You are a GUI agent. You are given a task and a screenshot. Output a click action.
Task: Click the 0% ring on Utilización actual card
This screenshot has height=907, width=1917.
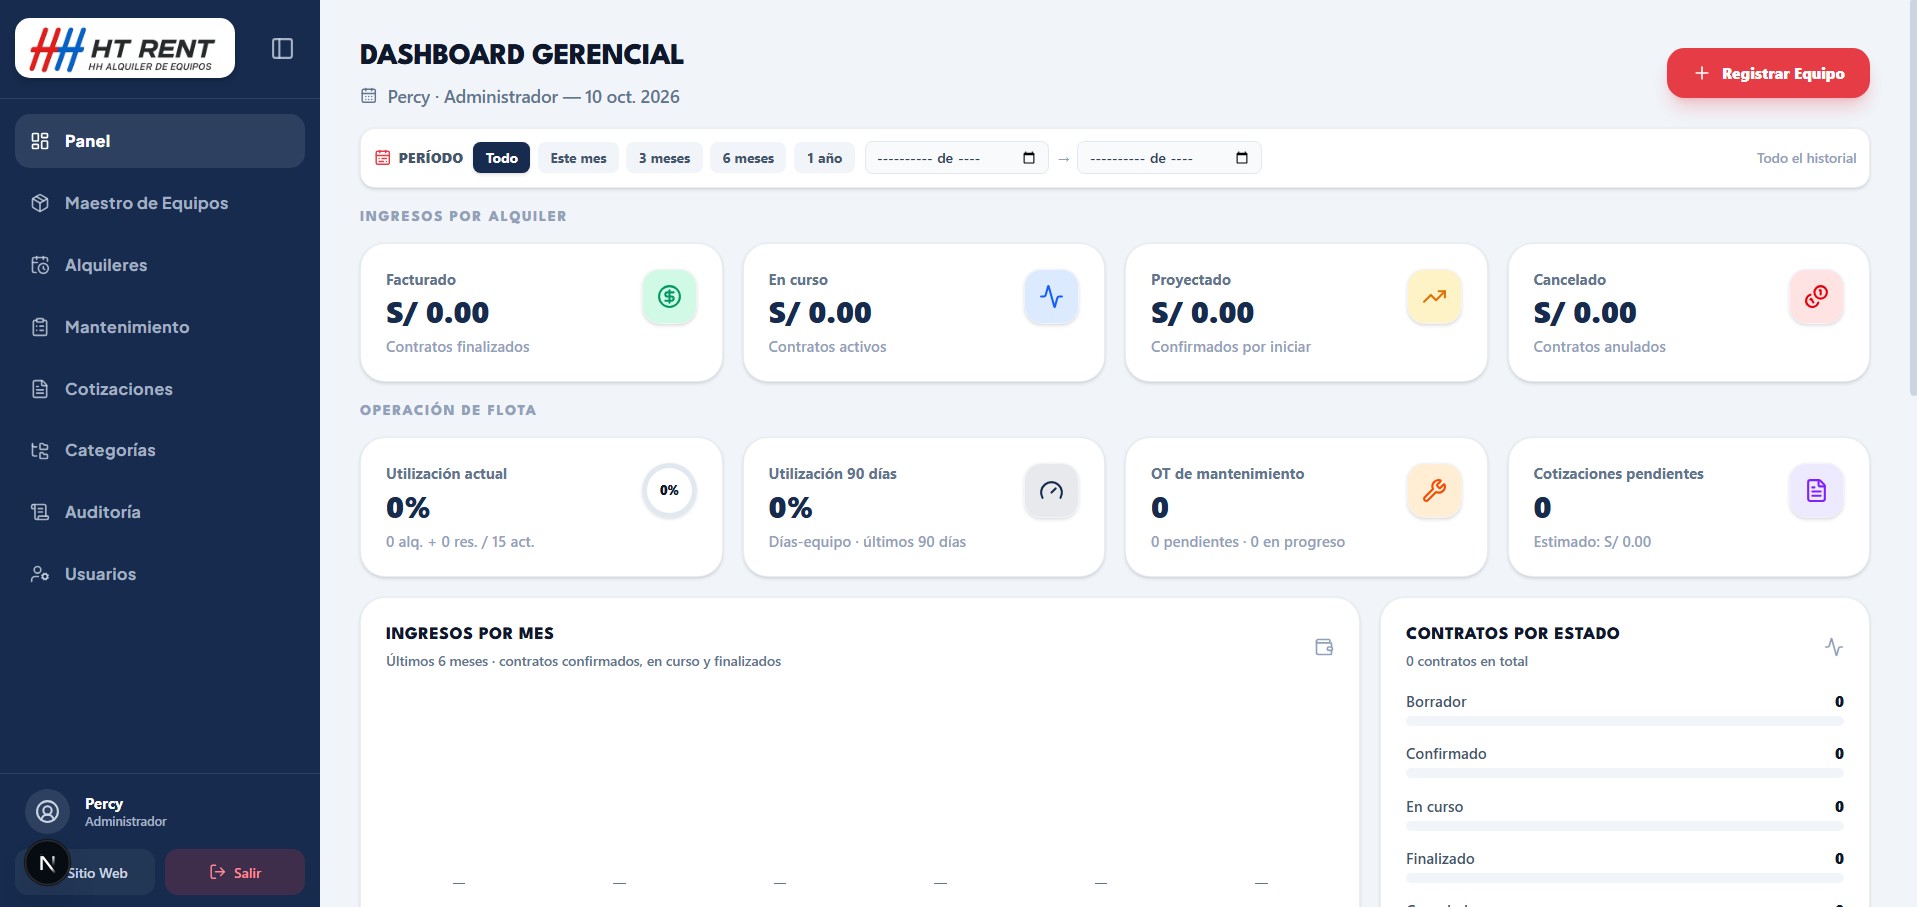pyautogui.click(x=669, y=490)
